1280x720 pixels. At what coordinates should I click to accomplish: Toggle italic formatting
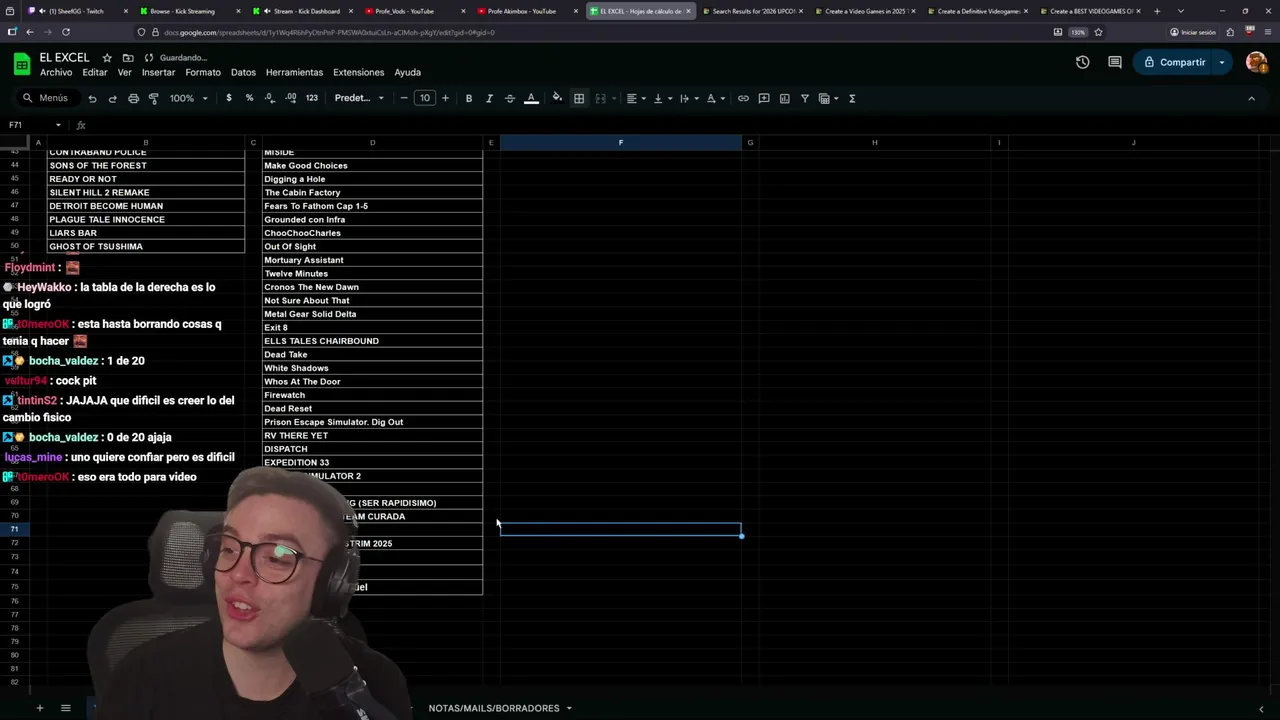489,98
